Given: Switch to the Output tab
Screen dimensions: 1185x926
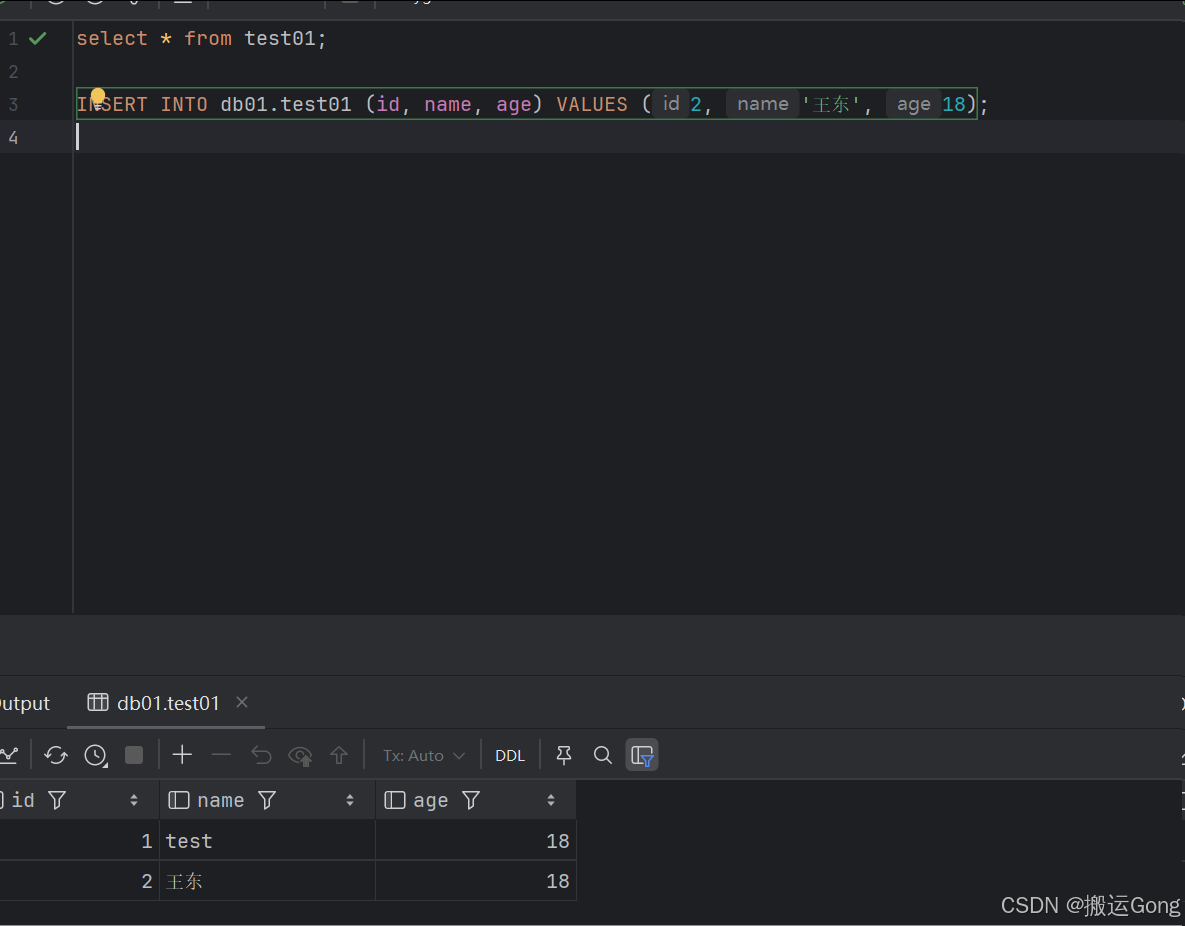Looking at the screenshot, I should 24,703.
